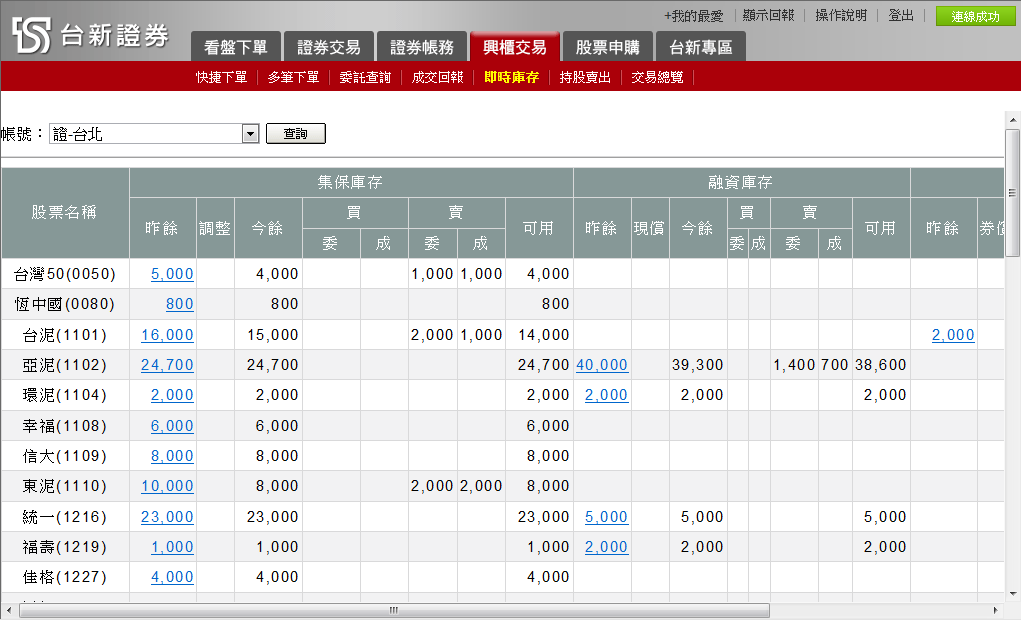Viewport: 1021px width, 620px height.
Task: Click the 連線成功 connection status button
Action: coord(974,16)
